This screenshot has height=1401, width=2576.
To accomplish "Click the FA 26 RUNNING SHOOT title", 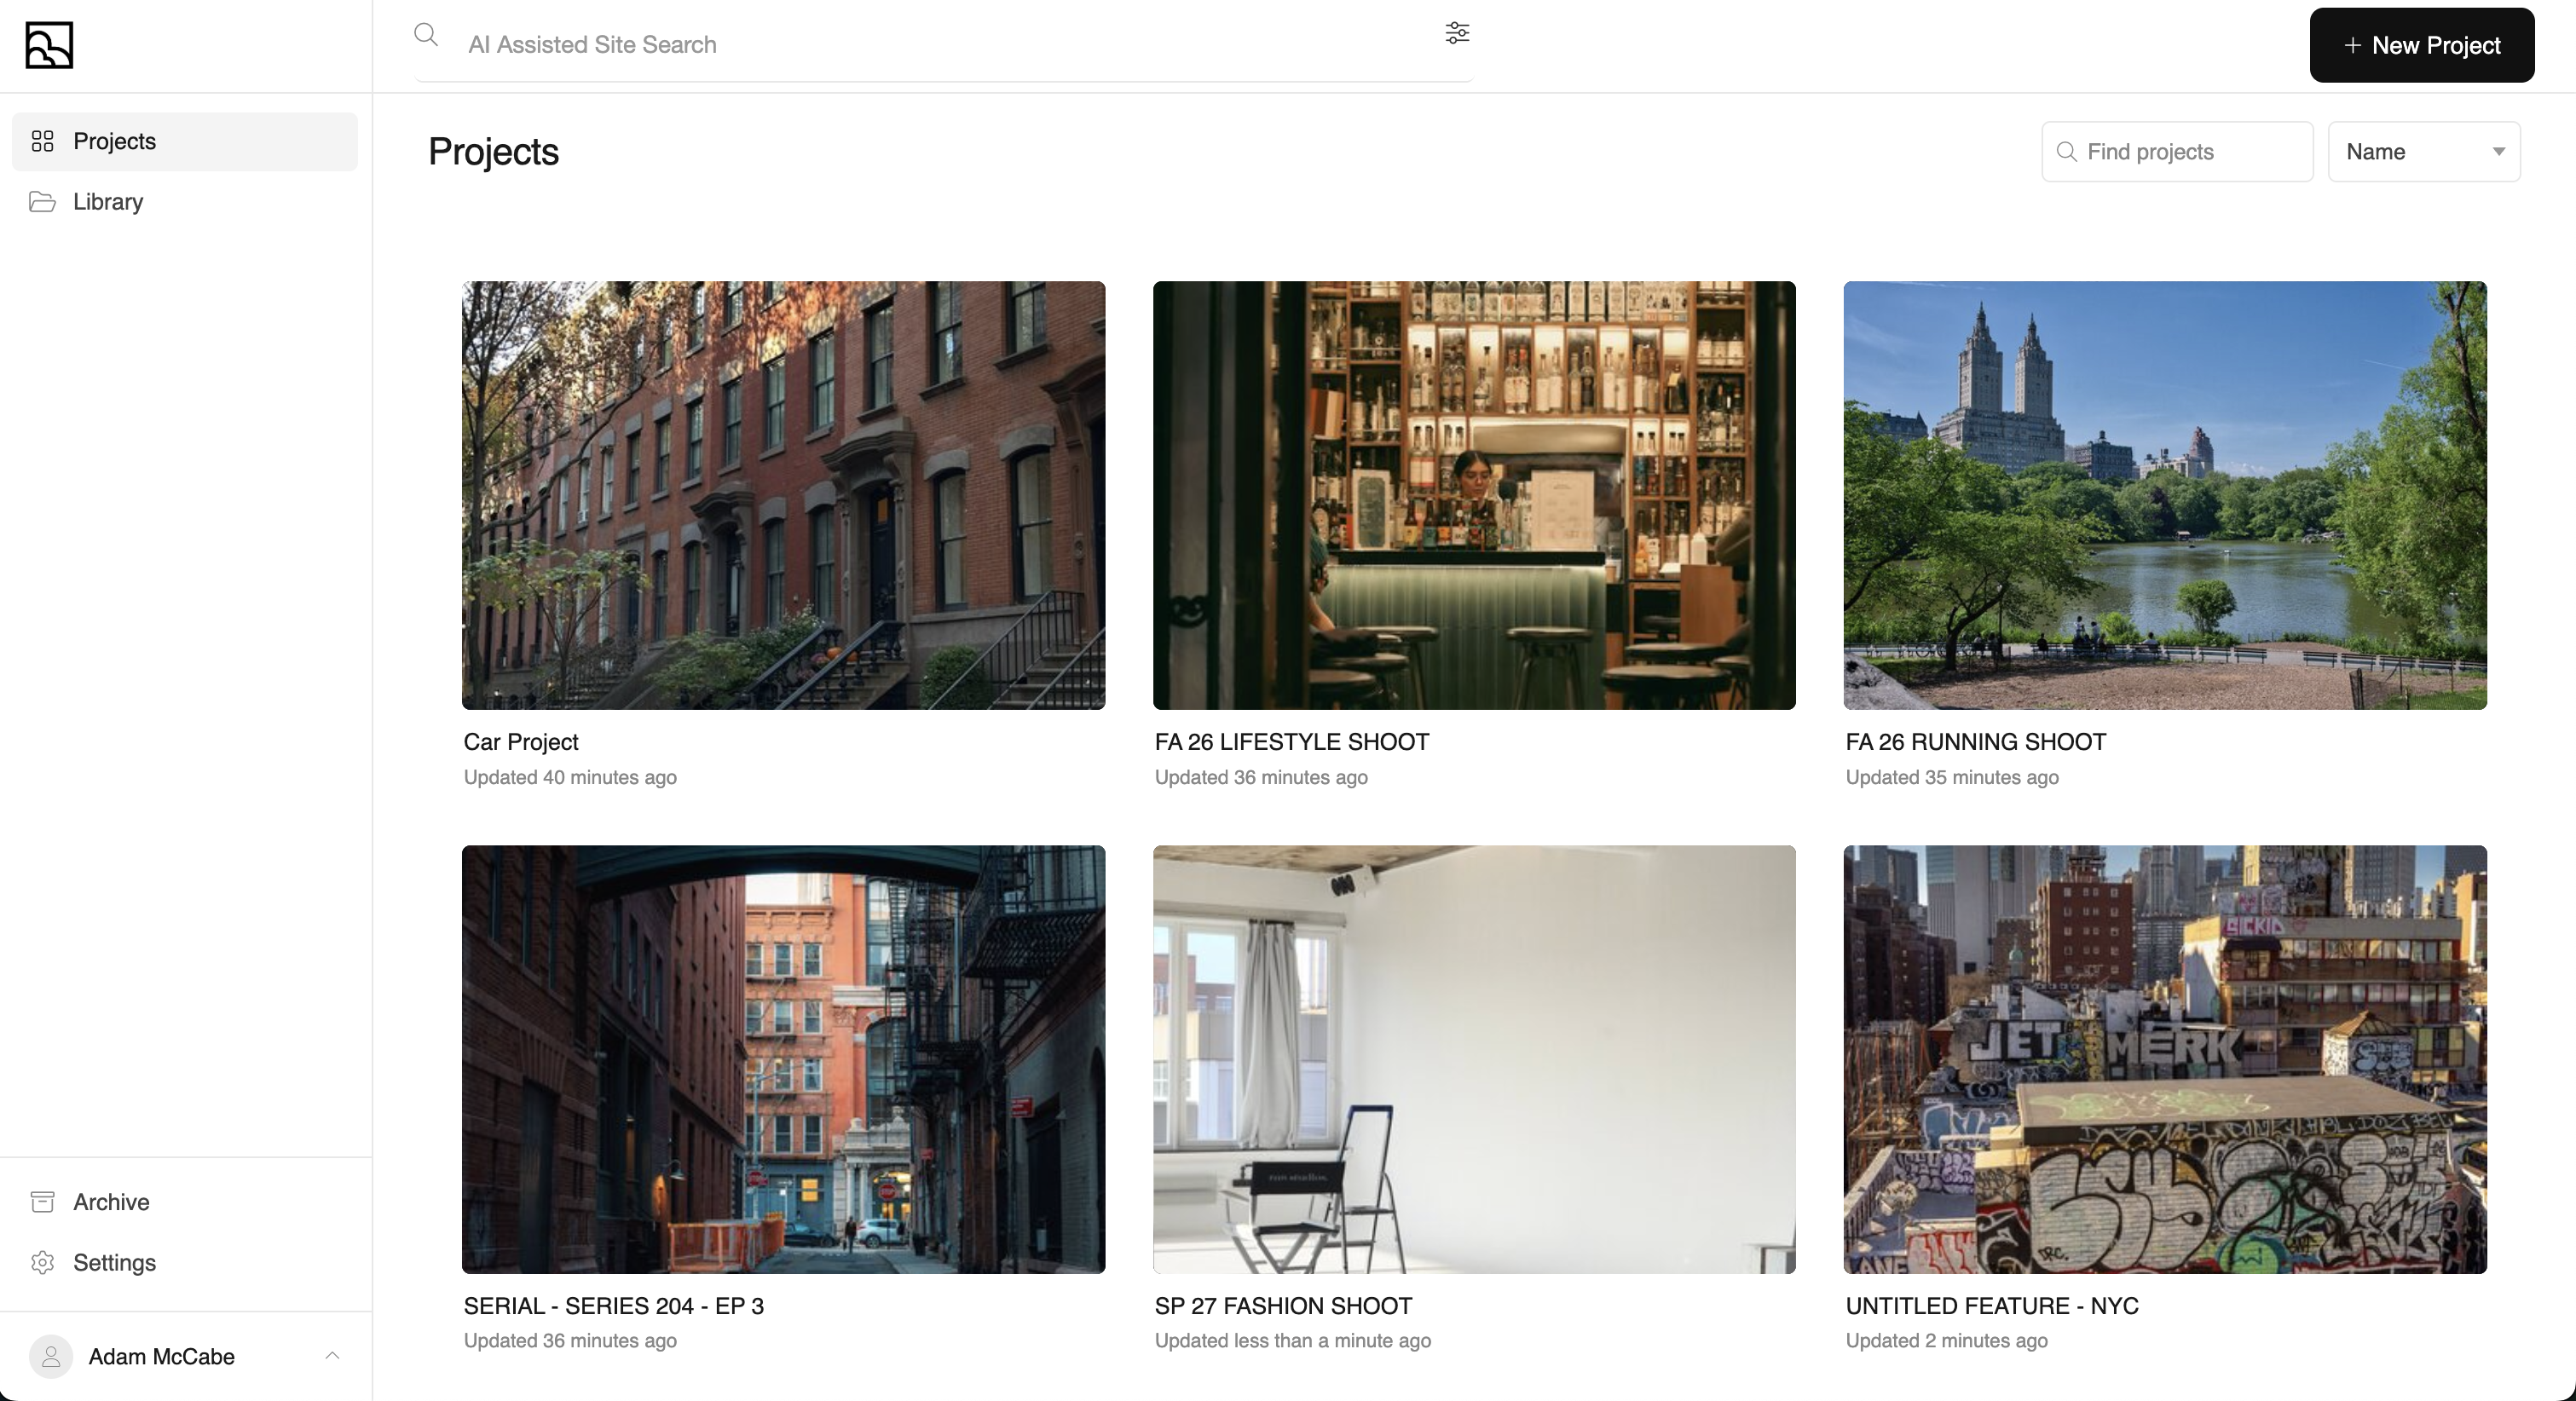I will point(1976,742).
